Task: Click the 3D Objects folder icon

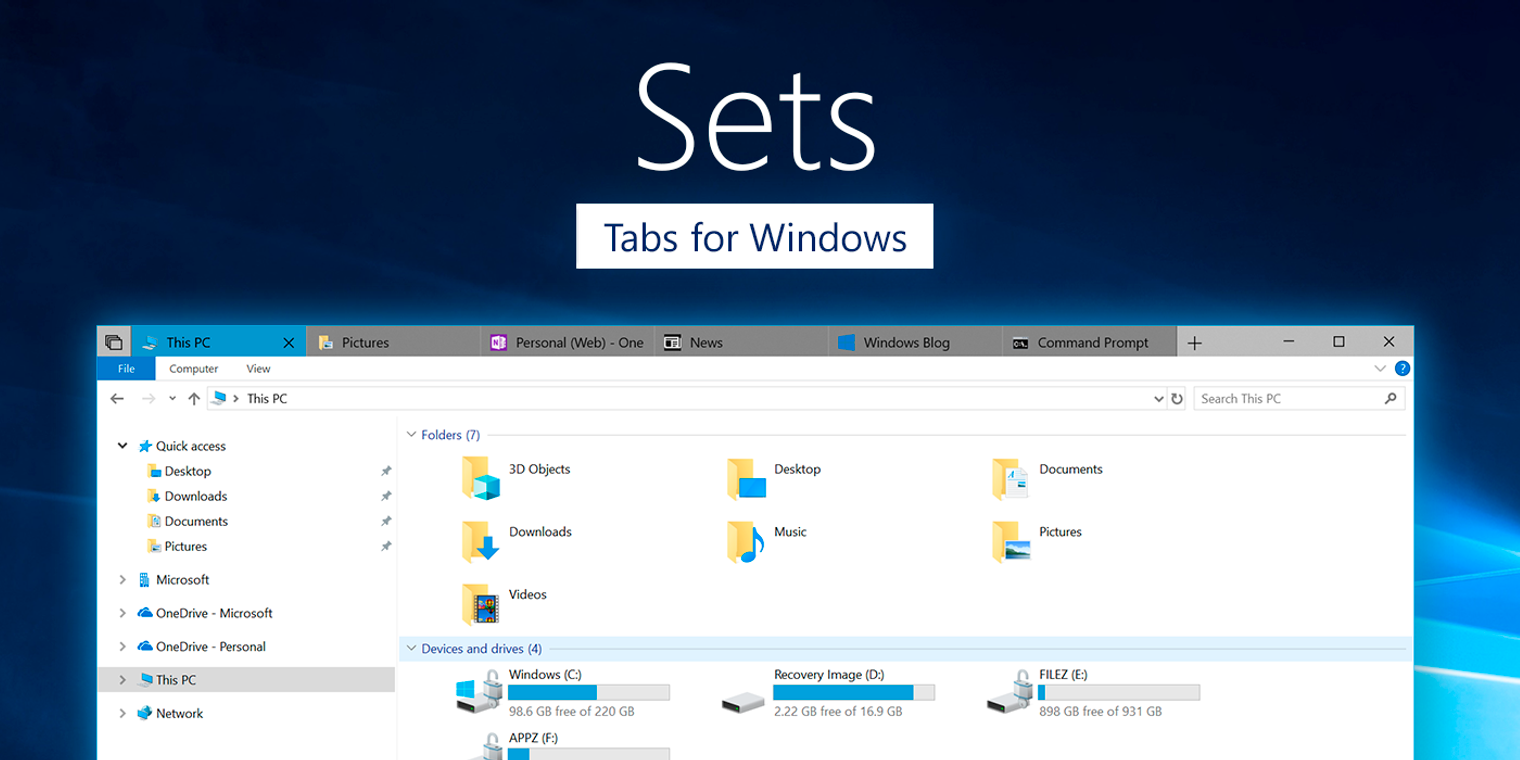Action: click(481, 478)
